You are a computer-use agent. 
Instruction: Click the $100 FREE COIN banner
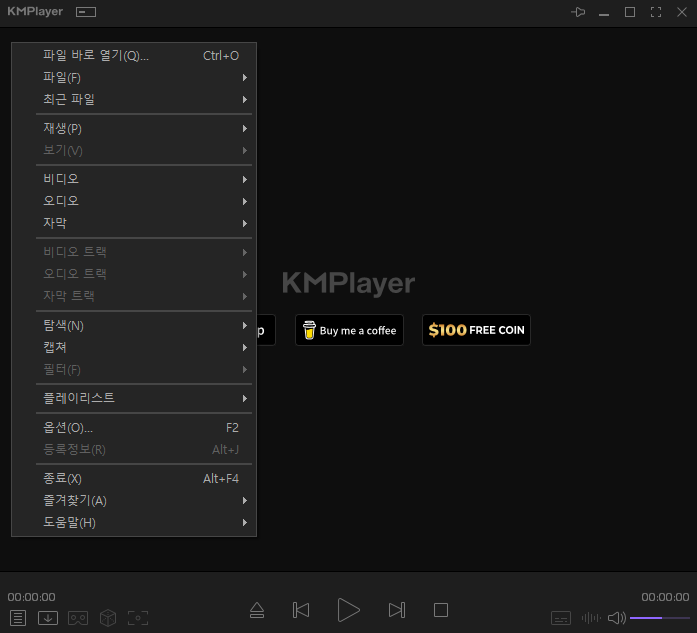476,330
